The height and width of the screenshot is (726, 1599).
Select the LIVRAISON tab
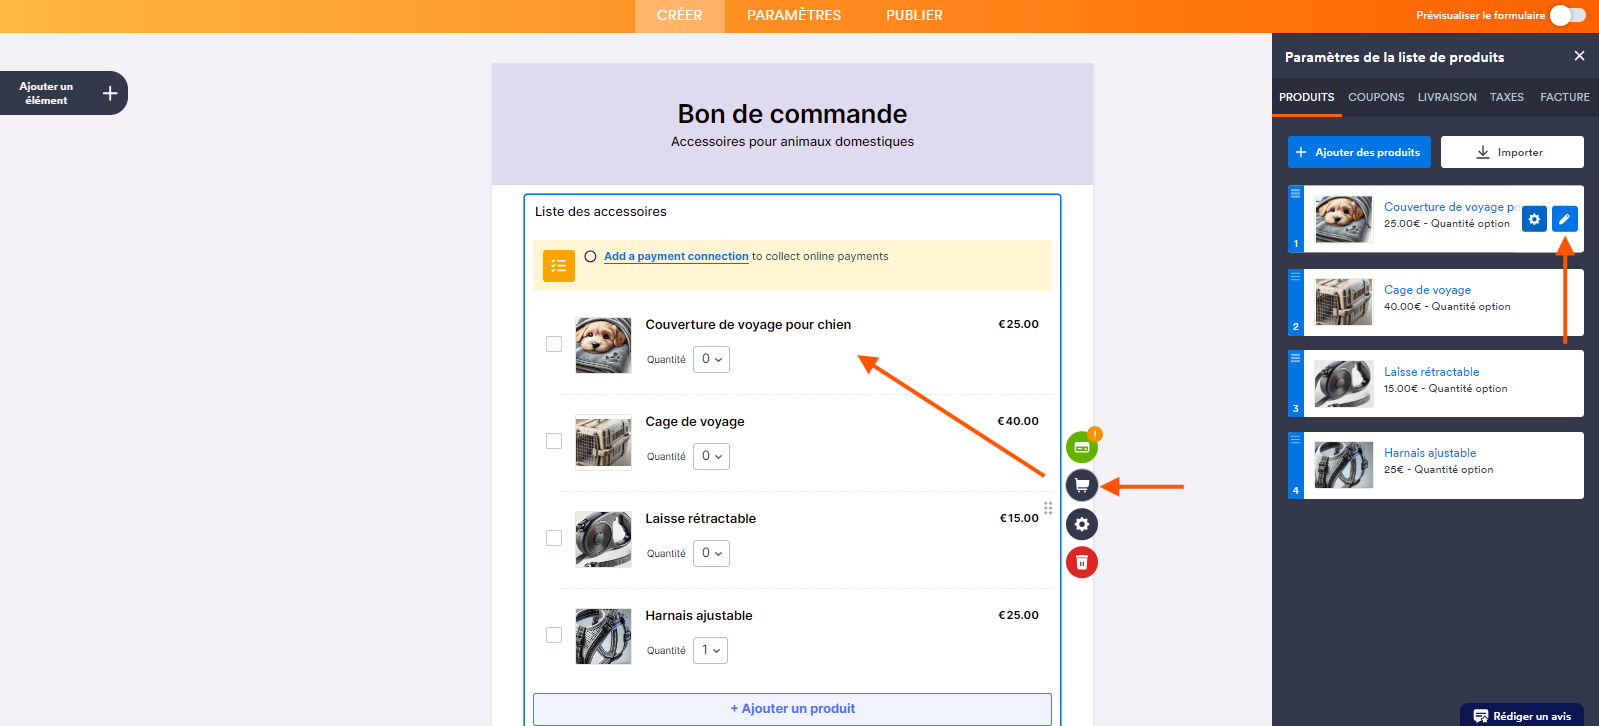coord(1447,97)
